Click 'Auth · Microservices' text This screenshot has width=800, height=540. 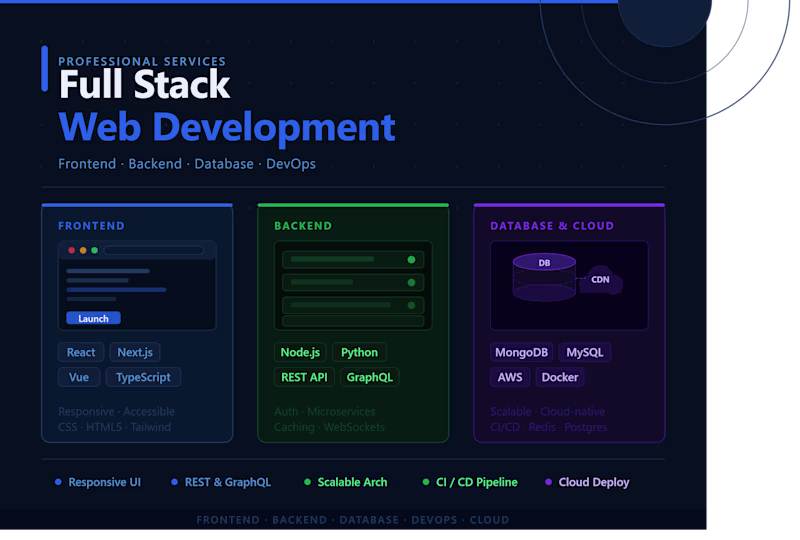[x=324, y=411]
